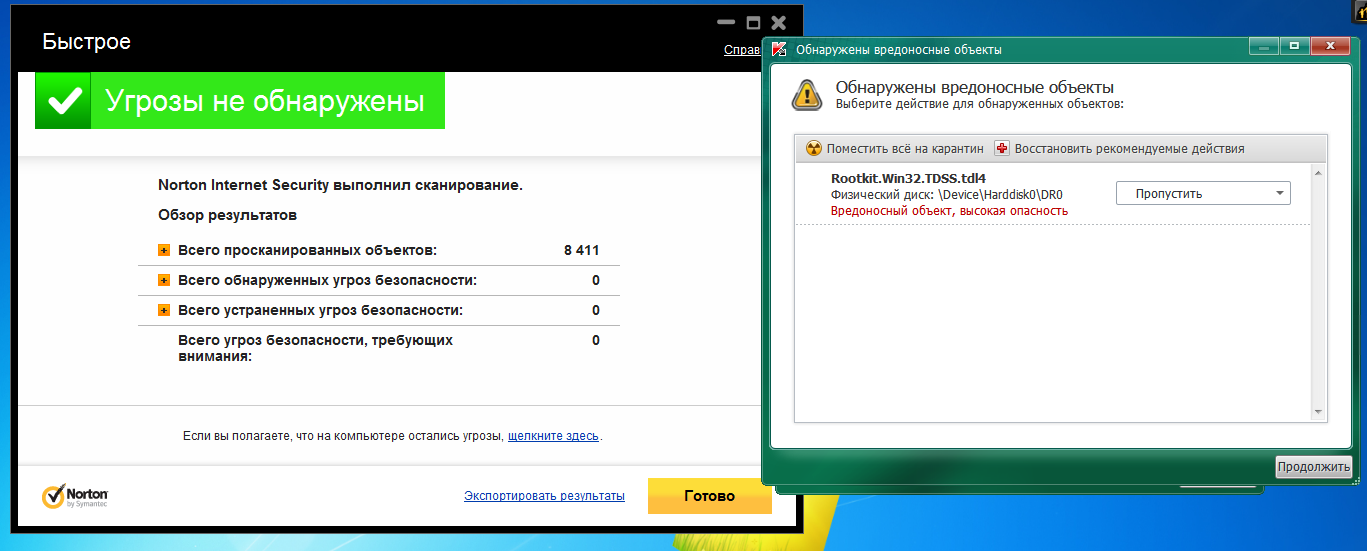
Task: Click Выберите действие для обнаруженных объектов text
Action: pyautogui.click(x=979, y=103)
